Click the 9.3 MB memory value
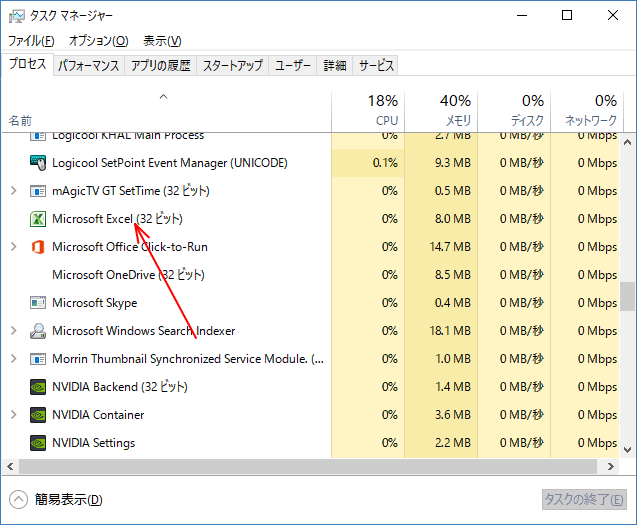This screenshot has width=637, height=525. 453,163
